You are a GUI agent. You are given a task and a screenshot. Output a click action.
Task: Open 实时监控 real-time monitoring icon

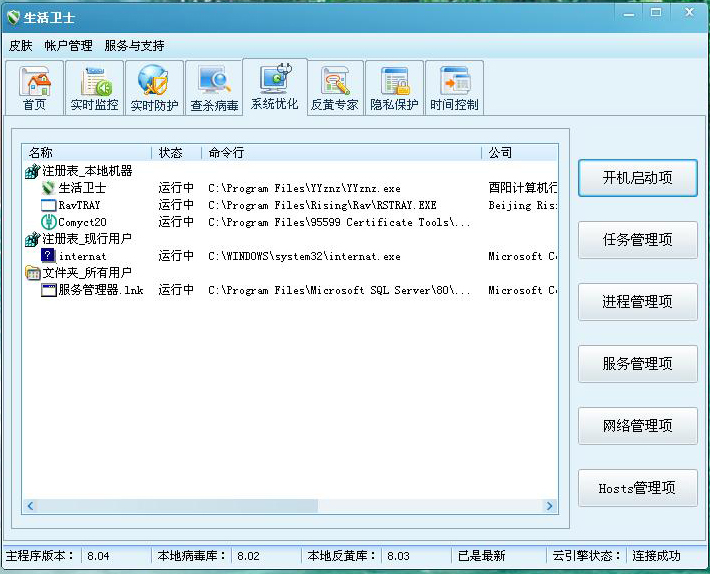tap(94, 88)
